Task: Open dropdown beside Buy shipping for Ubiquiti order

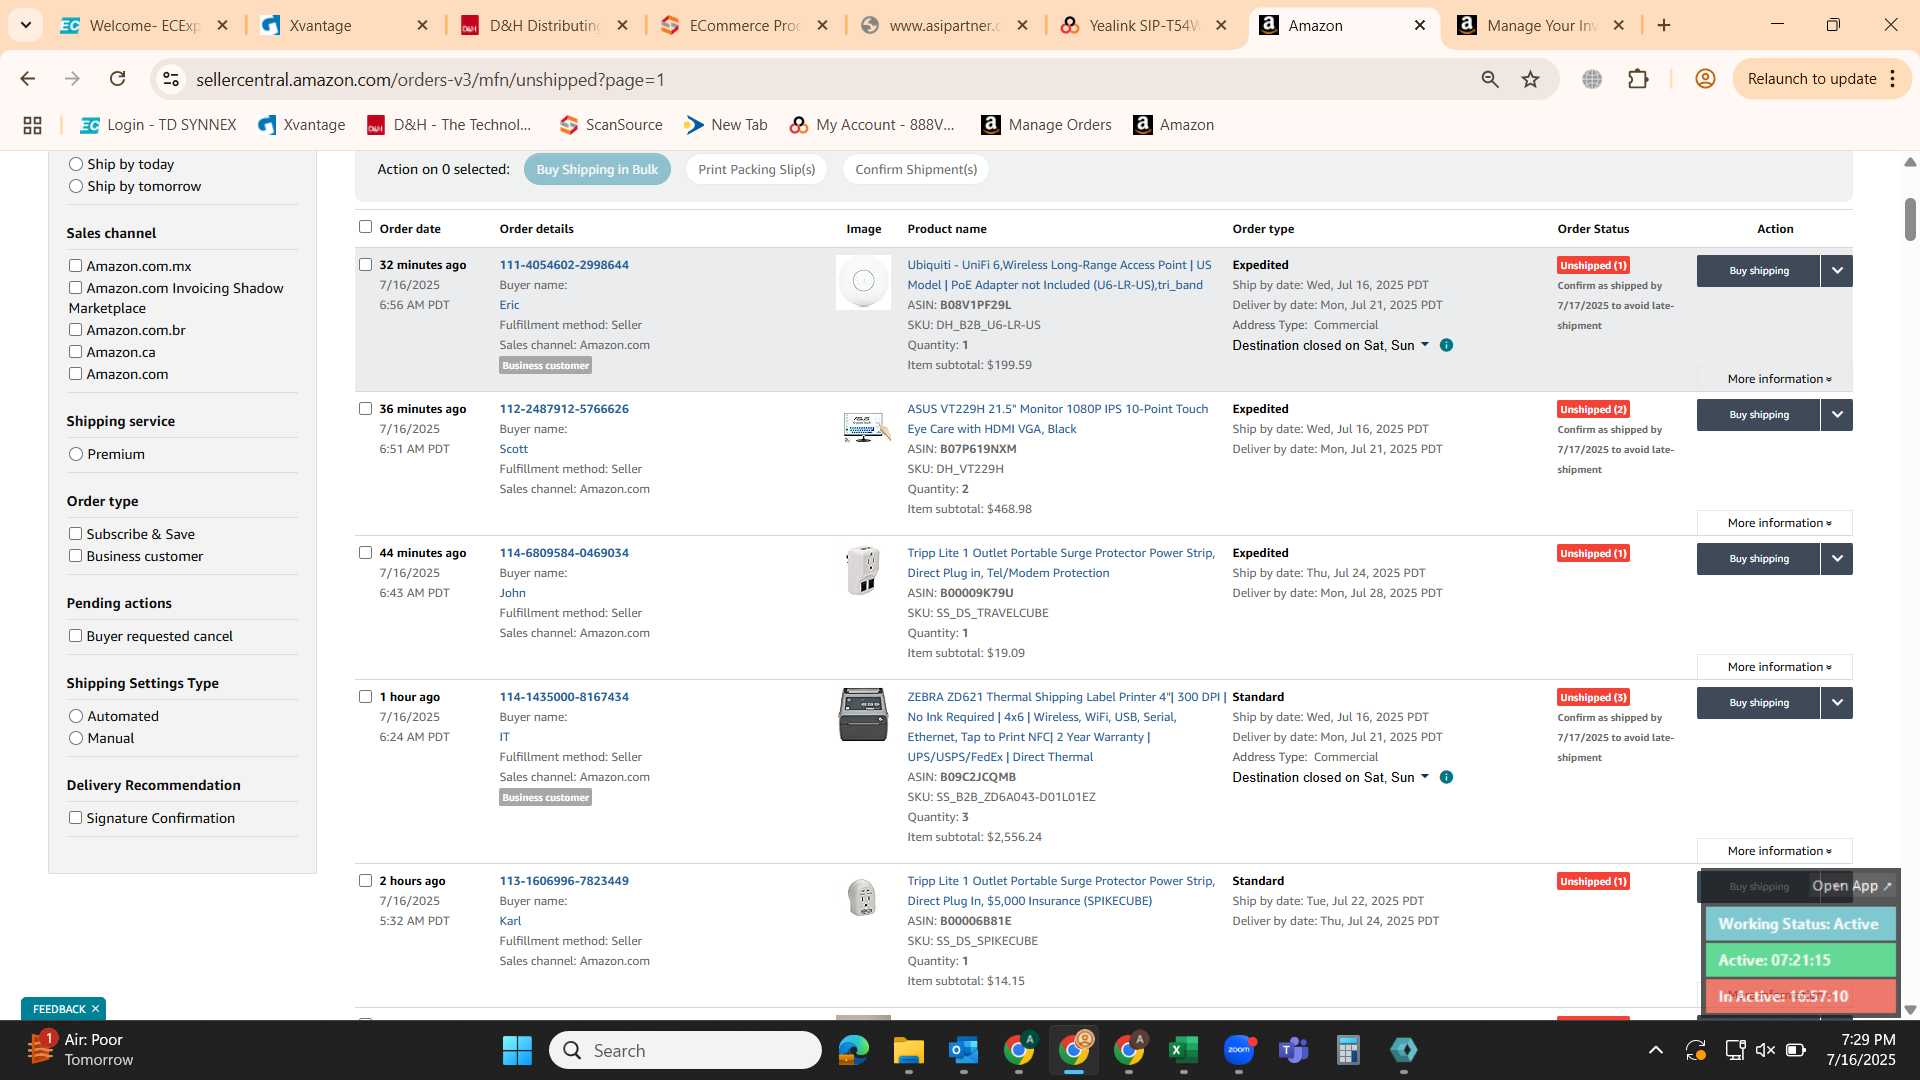Action: click(x=1837, y=271)
